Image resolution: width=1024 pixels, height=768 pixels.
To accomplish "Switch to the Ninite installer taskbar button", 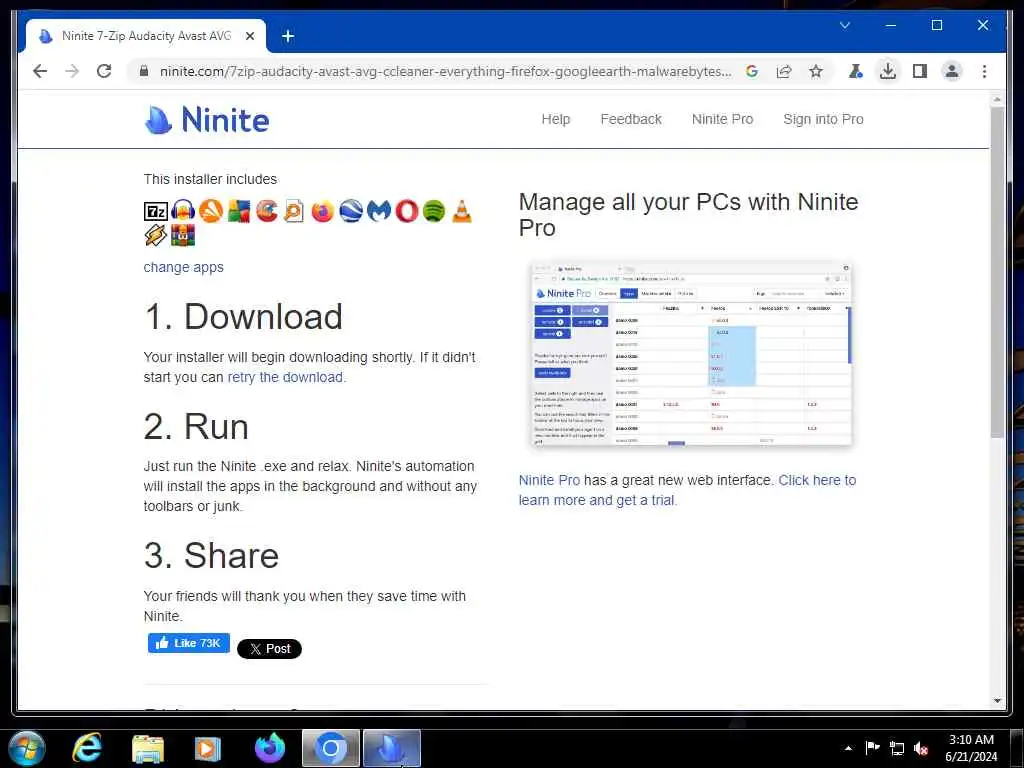I will (x=392, y=748).
